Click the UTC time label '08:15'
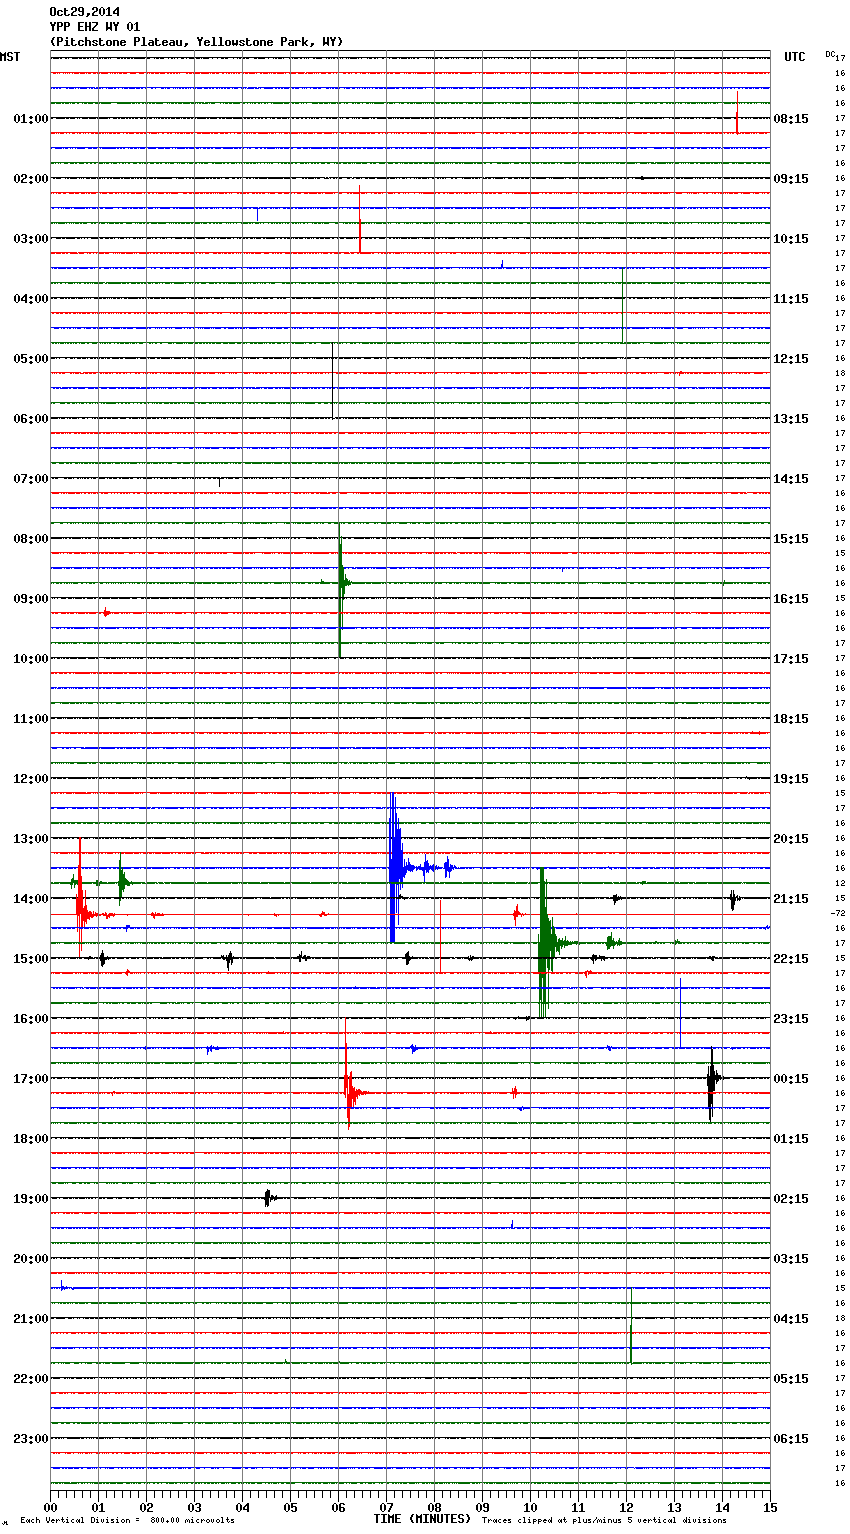The width and height of the screenshot is (850, 1534). 791,119
